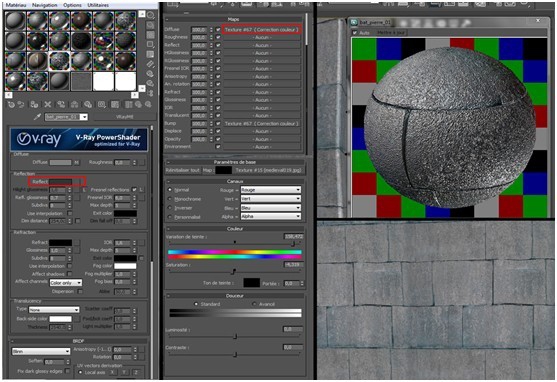The width and height of the screenshot is (557, 382).
Task: Toggle Show Map in Viewport icon
Action: tap(115, 104)
